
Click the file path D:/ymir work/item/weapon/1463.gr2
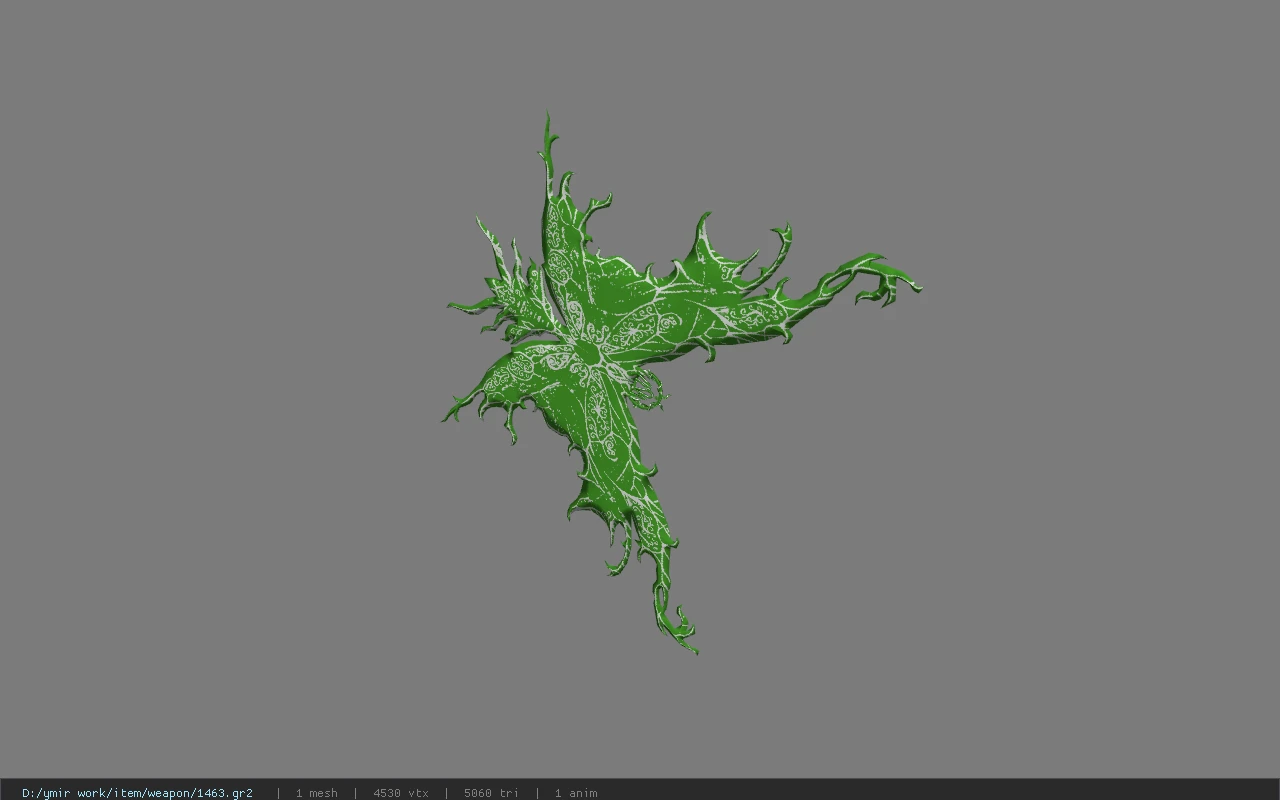click(137, 793)
